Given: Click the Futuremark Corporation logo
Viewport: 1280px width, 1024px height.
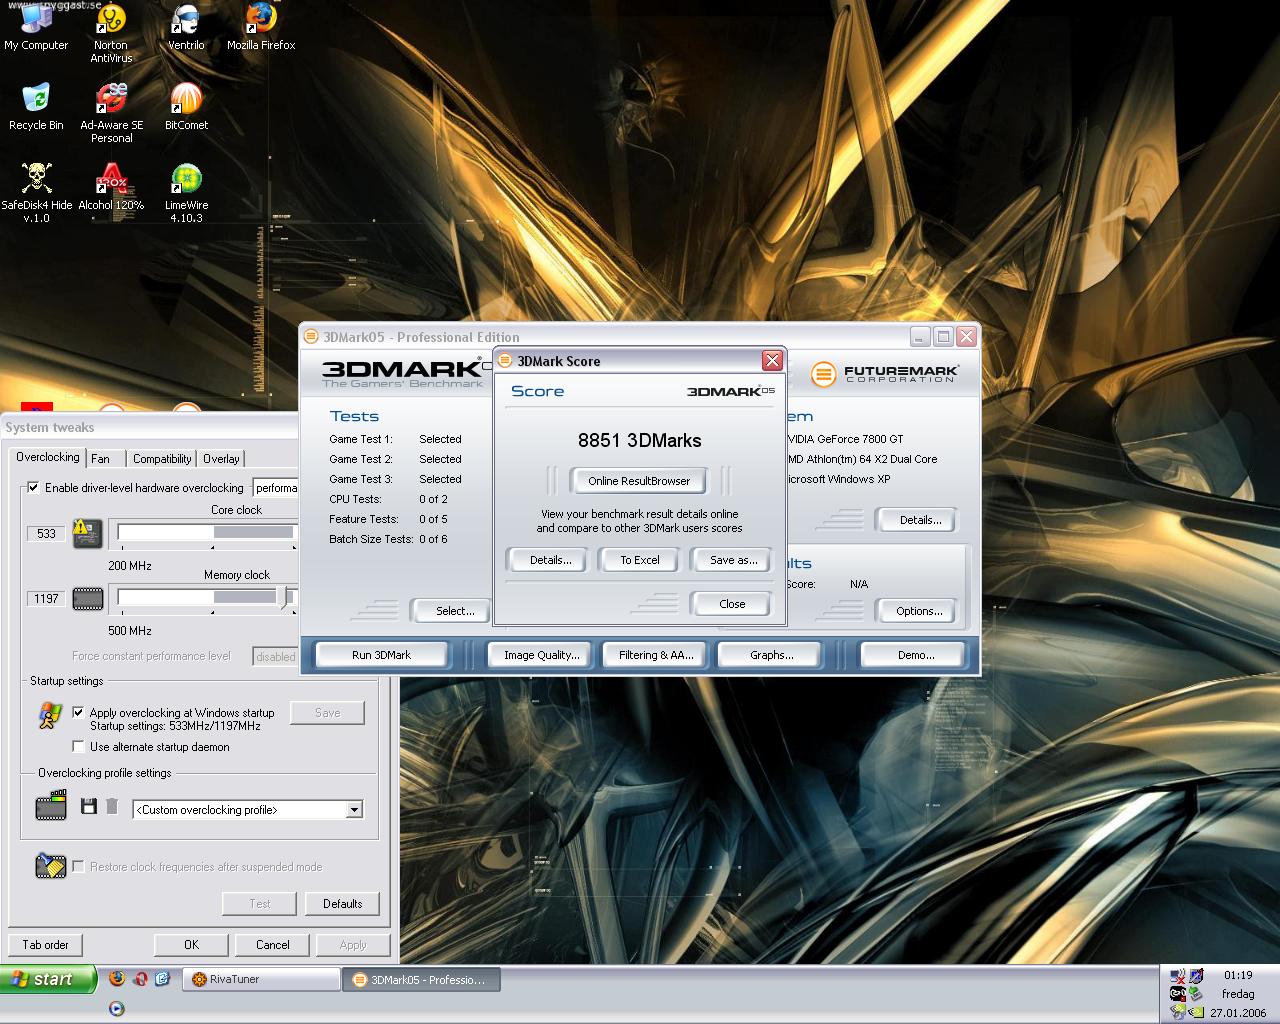Looking at the screenshot, I should point(884,374).
